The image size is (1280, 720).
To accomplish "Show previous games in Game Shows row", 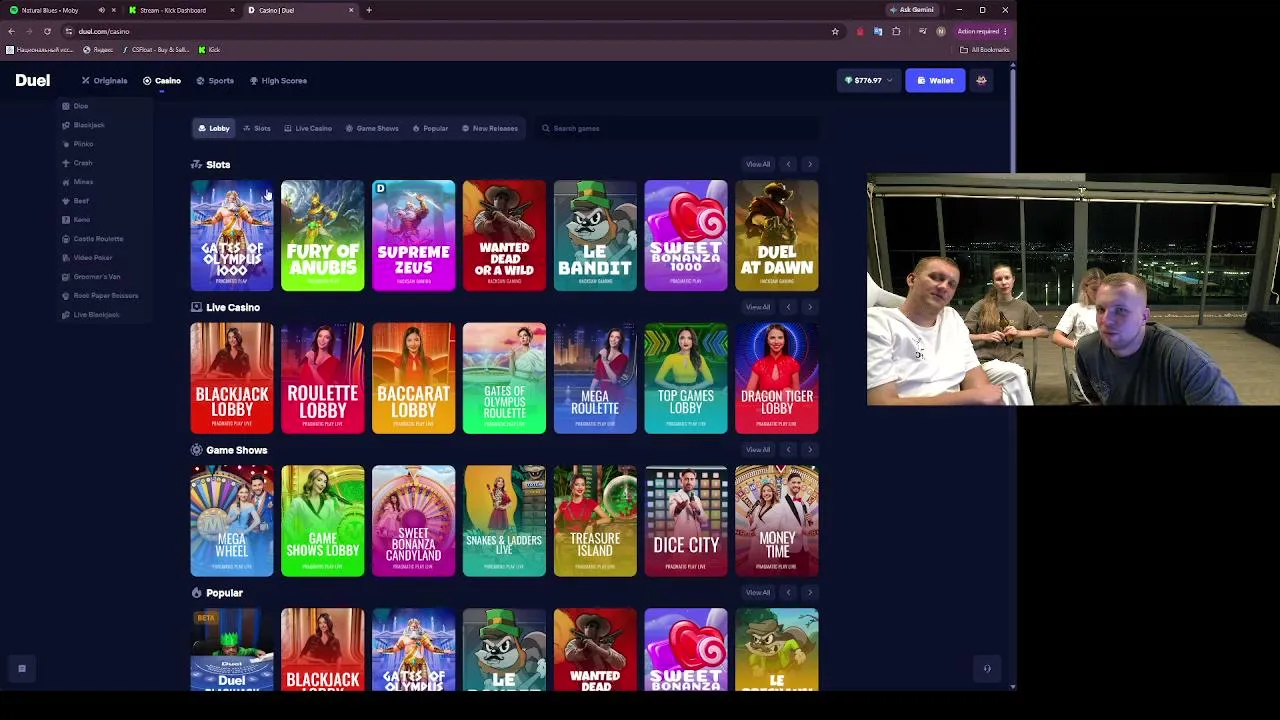I will [788, 450].
